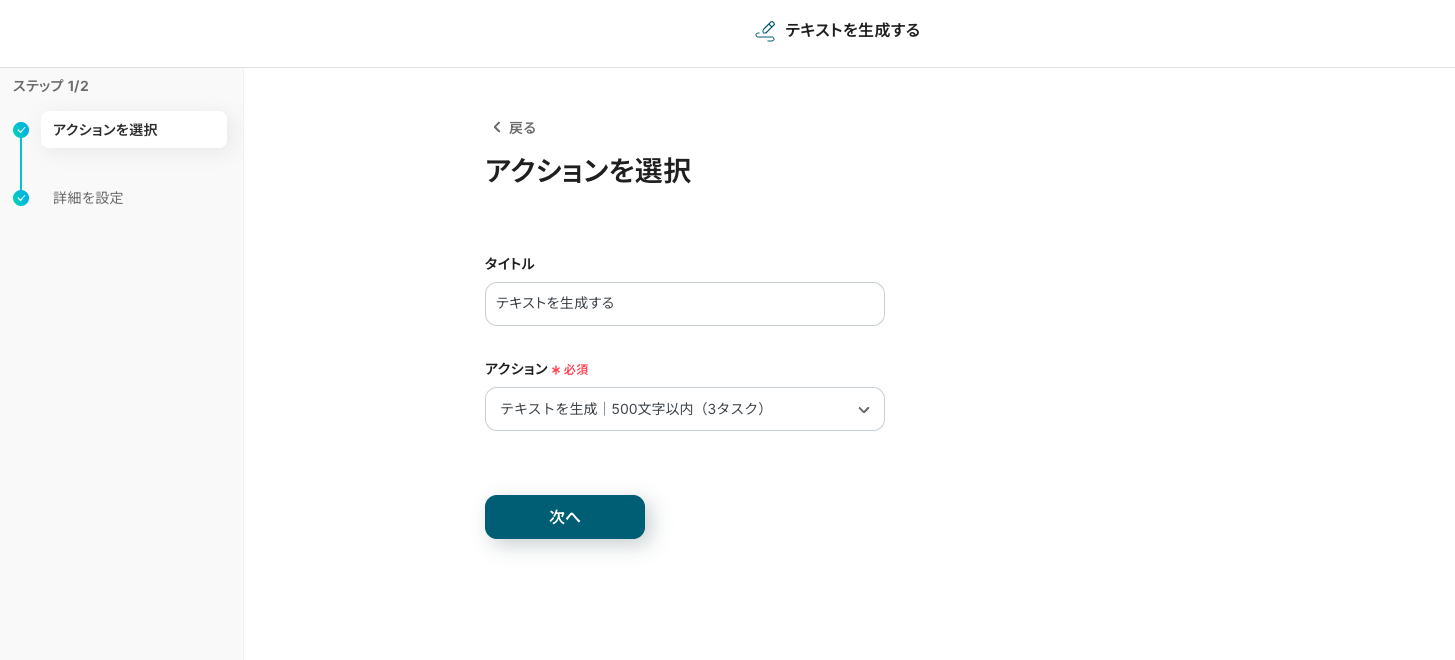
Task: Click the header title テキストを生成する
Action: (852, 31)
